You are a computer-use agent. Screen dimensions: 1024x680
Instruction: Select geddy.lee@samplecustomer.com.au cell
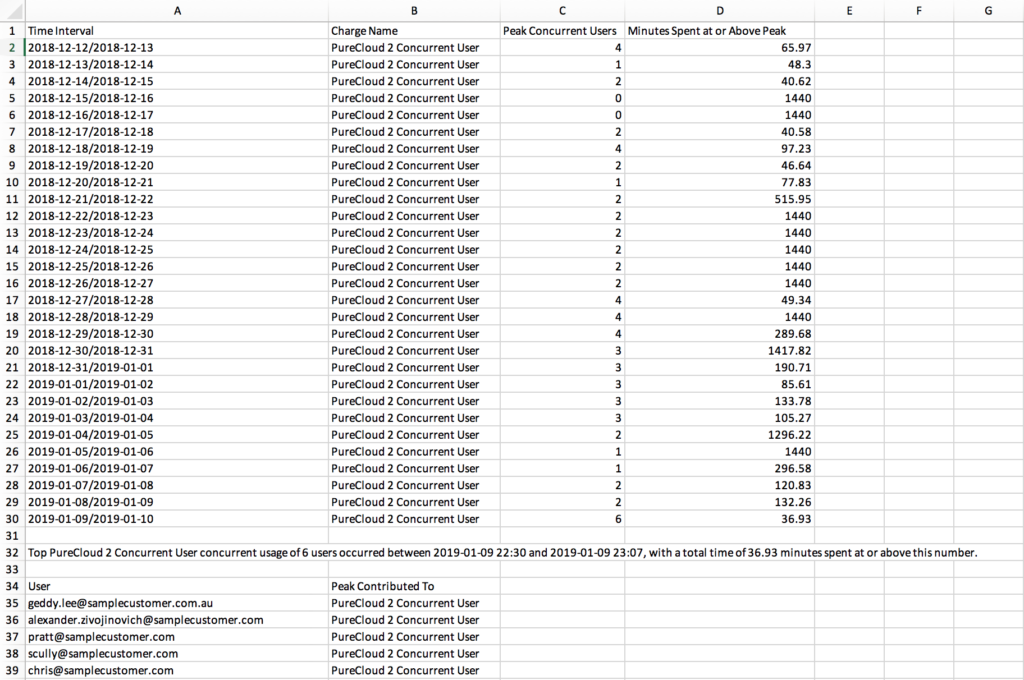pyautogui.click(x=177, y=604)
